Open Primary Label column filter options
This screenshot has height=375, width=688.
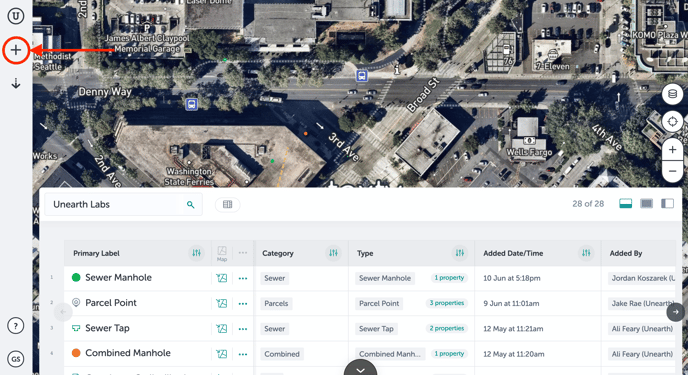(x=197, y=253)
